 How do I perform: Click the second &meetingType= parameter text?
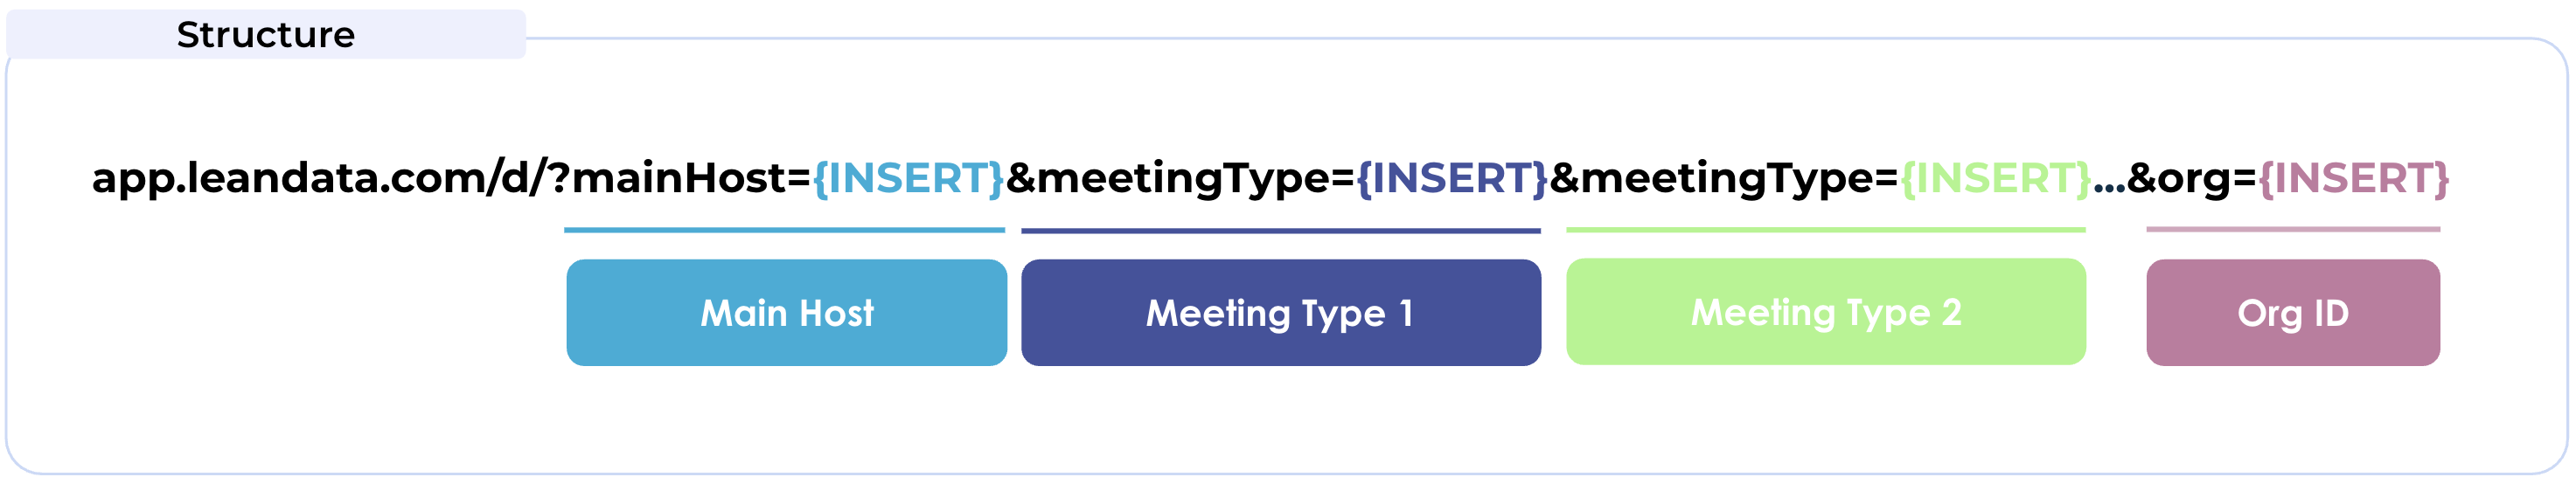click(1724, 178)
